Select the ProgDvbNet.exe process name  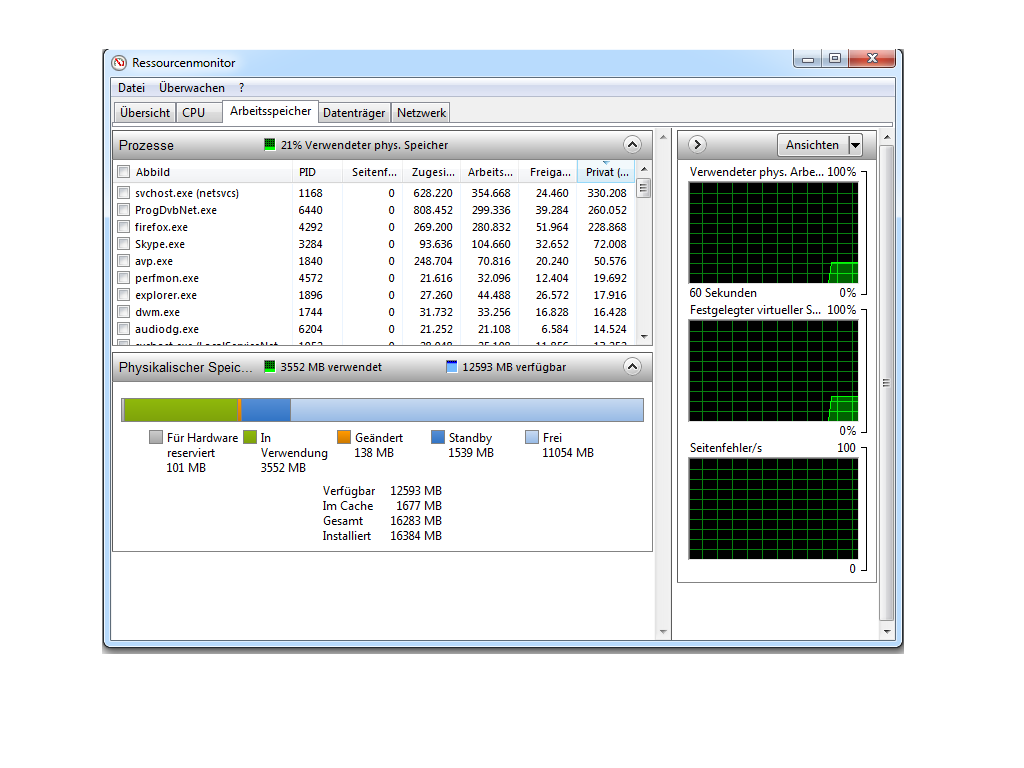[x=176, y=210]
